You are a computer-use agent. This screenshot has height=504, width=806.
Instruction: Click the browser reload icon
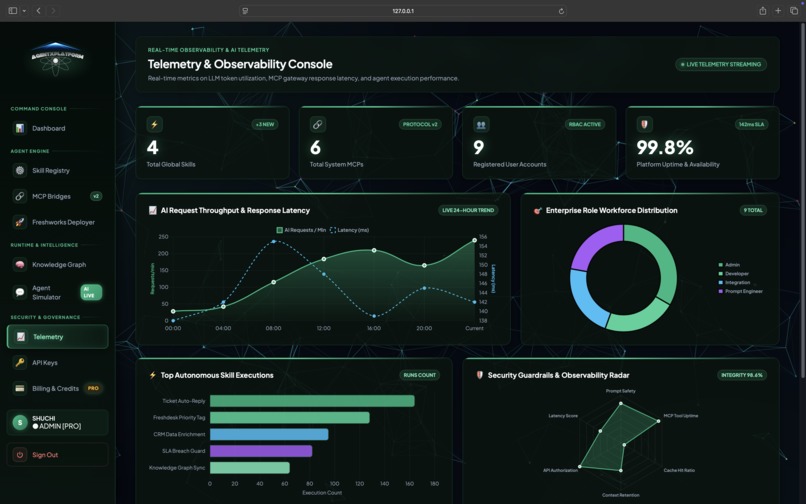pyautogui.click(x=561, y=11)
